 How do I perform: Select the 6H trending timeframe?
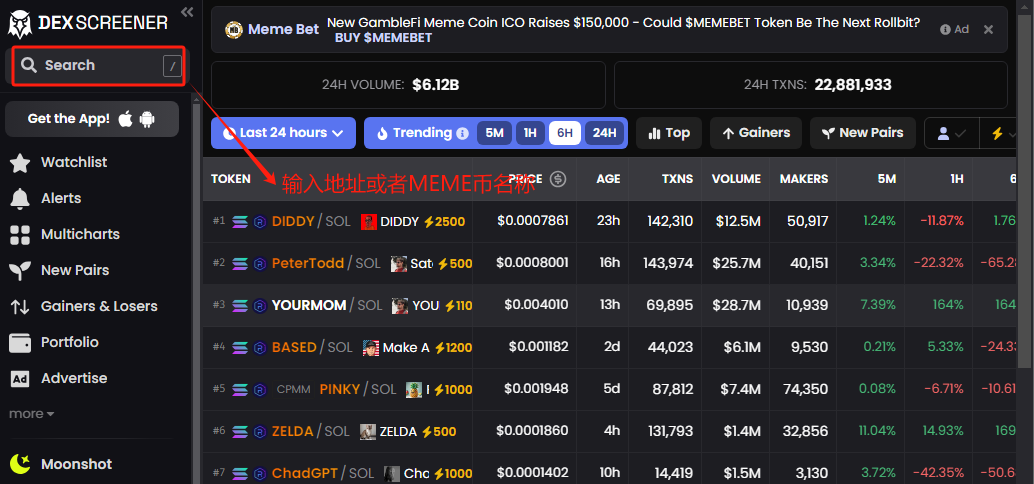(x=564, y=133)
